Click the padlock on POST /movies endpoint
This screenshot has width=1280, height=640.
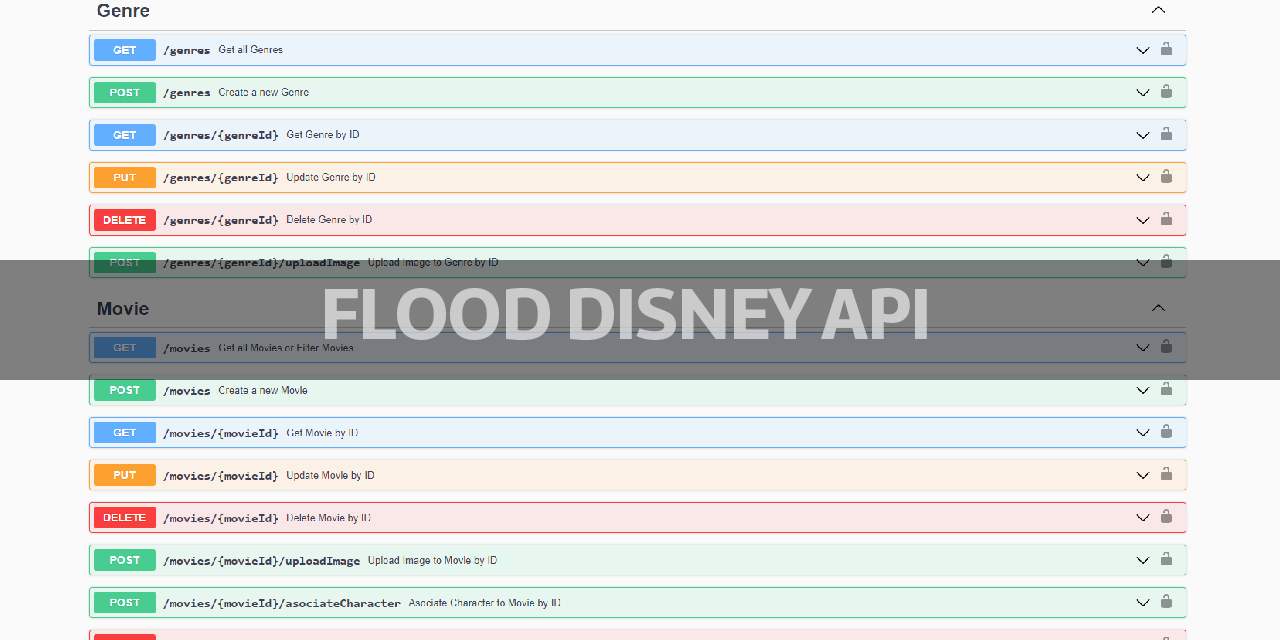tap(1166, 390)
